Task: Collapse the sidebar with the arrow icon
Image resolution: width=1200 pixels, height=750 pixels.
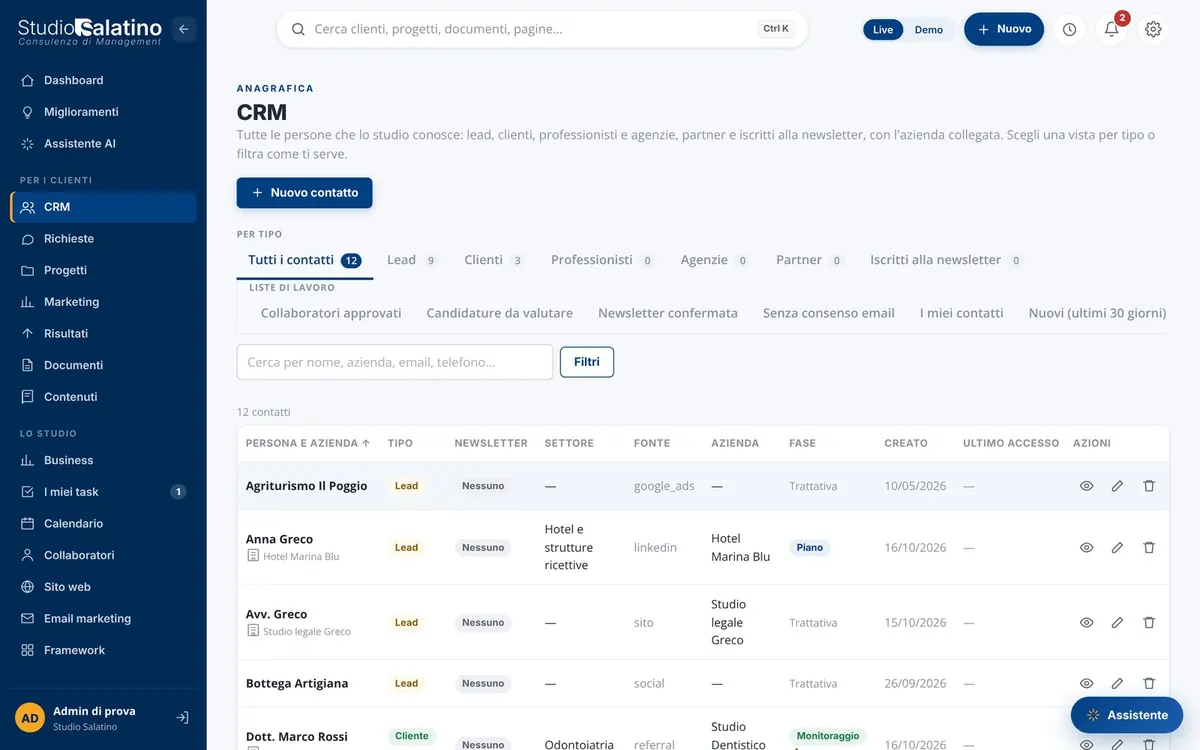Action: (x=183, y=29)
